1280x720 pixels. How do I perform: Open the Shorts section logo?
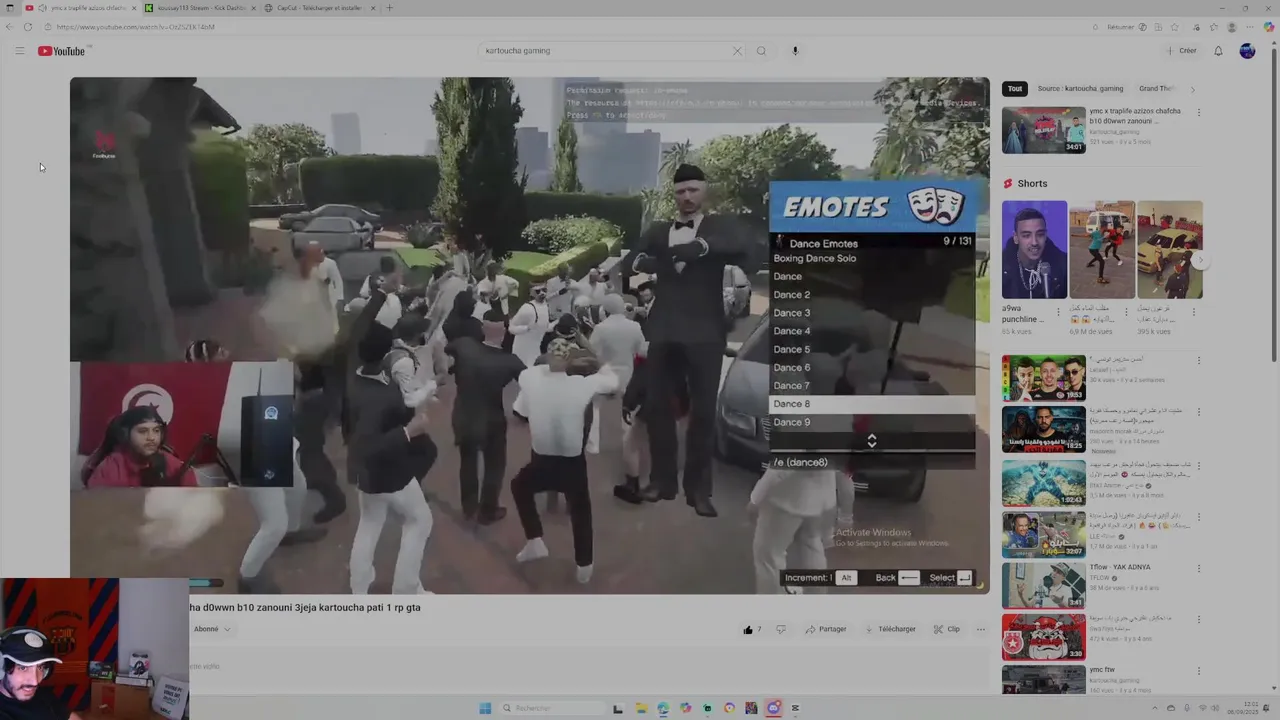click(x=1008, y=184)
